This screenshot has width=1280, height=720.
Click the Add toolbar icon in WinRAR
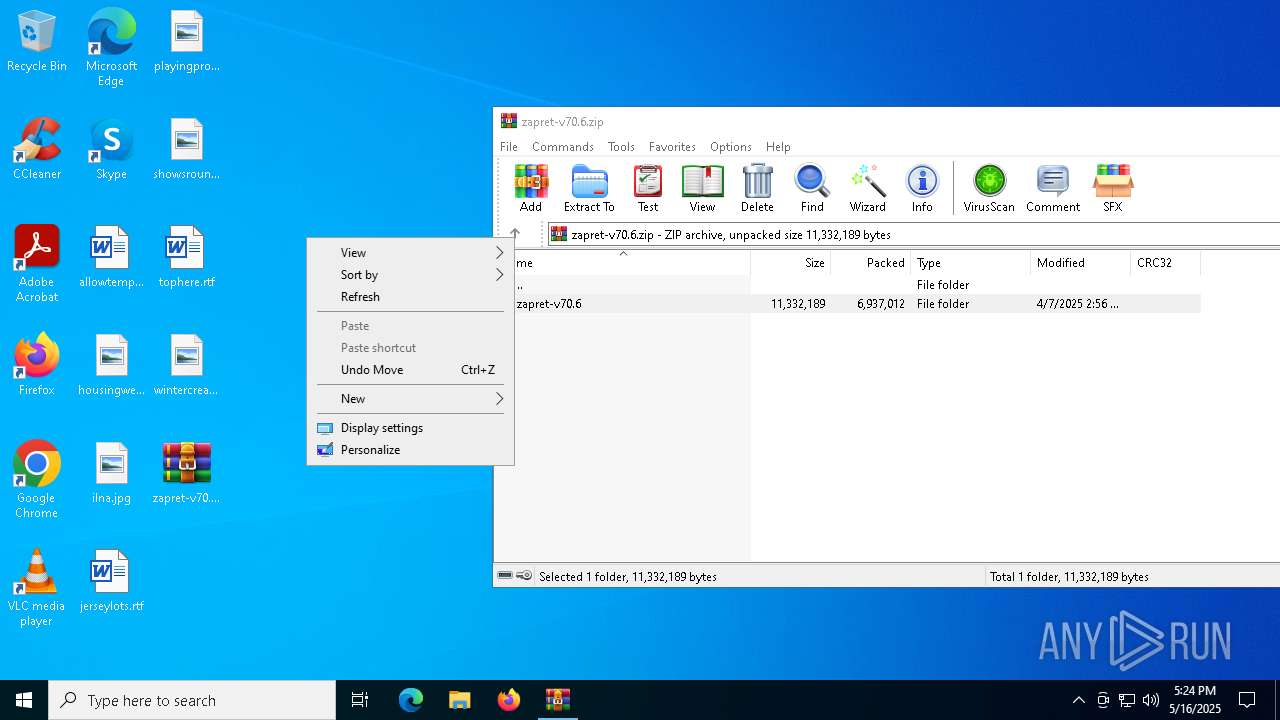pyautogui.click(x=531, y=189)
